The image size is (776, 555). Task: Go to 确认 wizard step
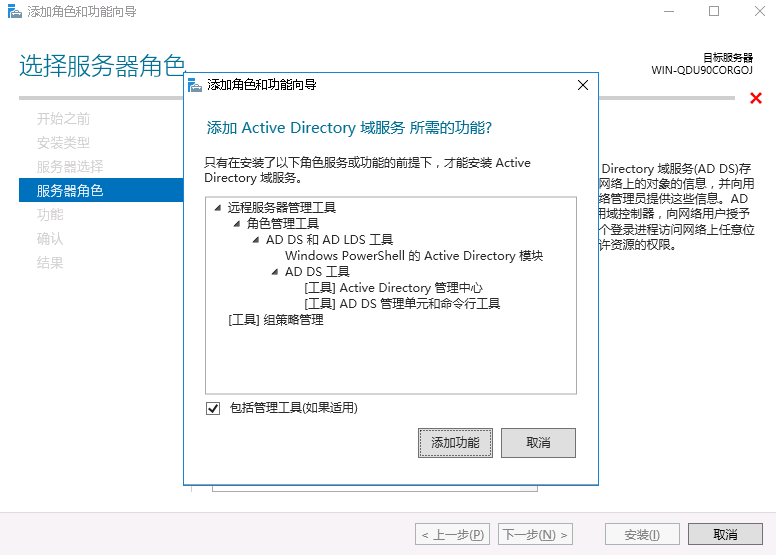(x=50, y=239)
